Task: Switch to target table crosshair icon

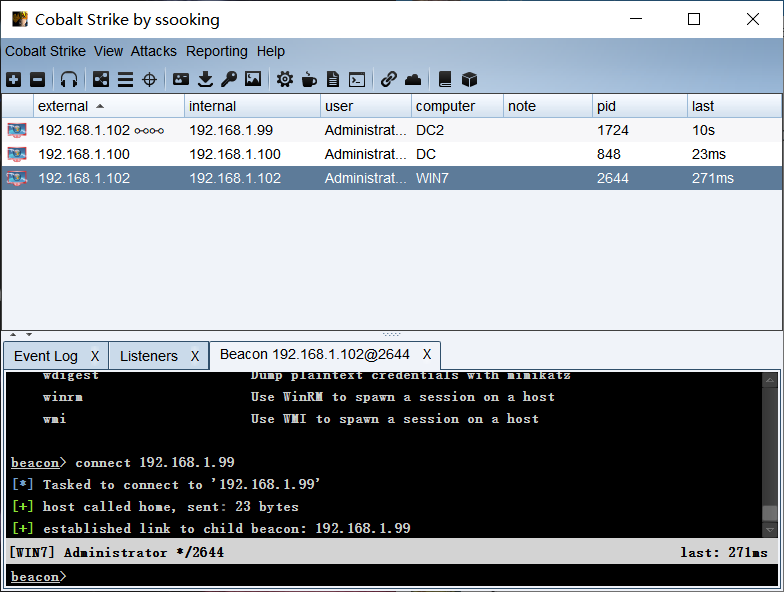Action: pyautogui.click(x=150, y=79)
